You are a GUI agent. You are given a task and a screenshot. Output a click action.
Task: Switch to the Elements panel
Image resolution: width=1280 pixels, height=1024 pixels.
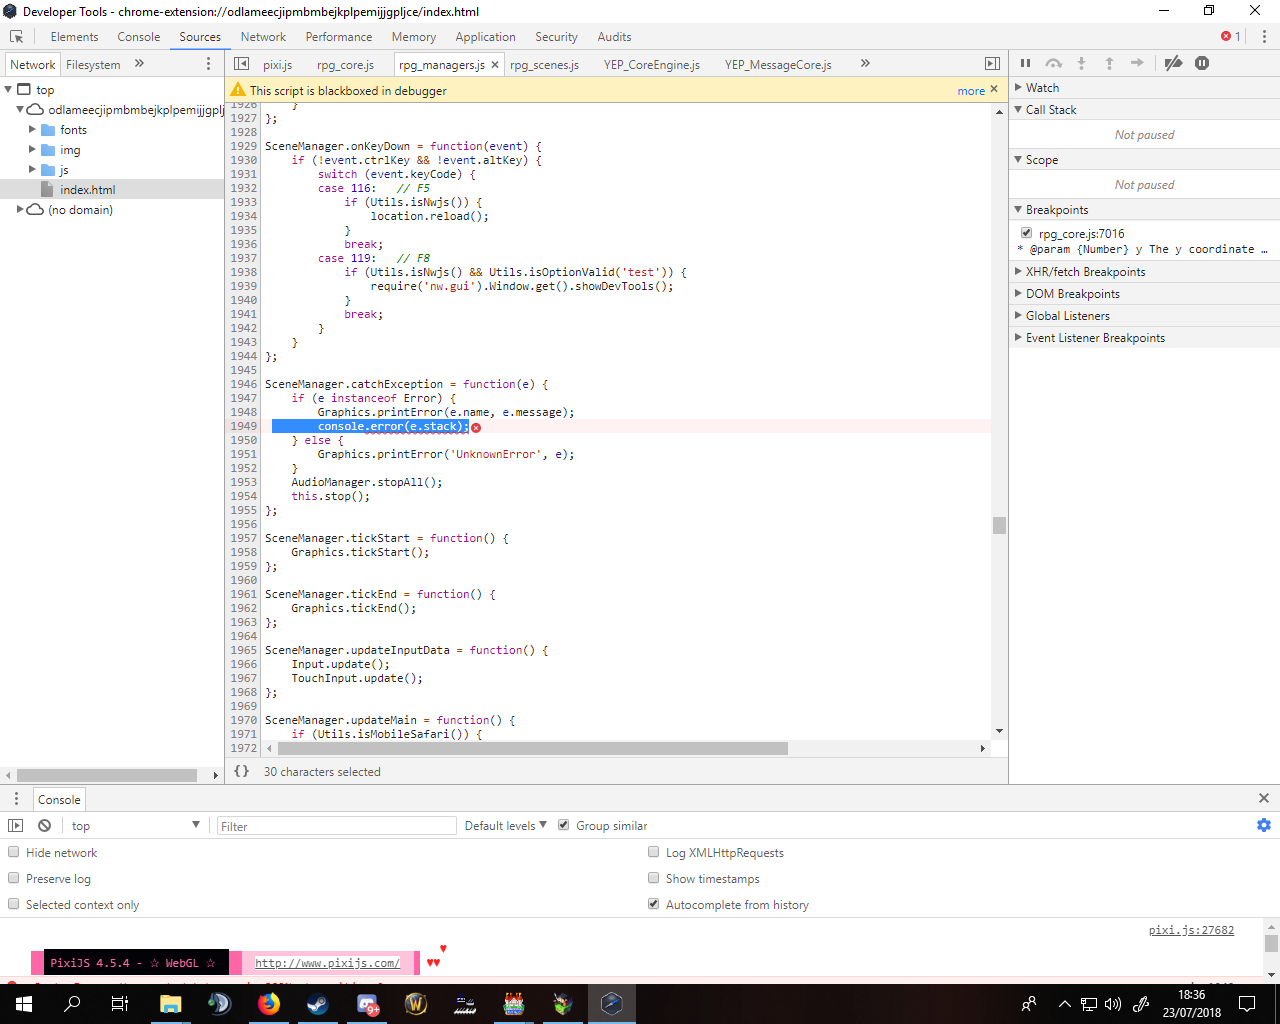tap(74, 37)
